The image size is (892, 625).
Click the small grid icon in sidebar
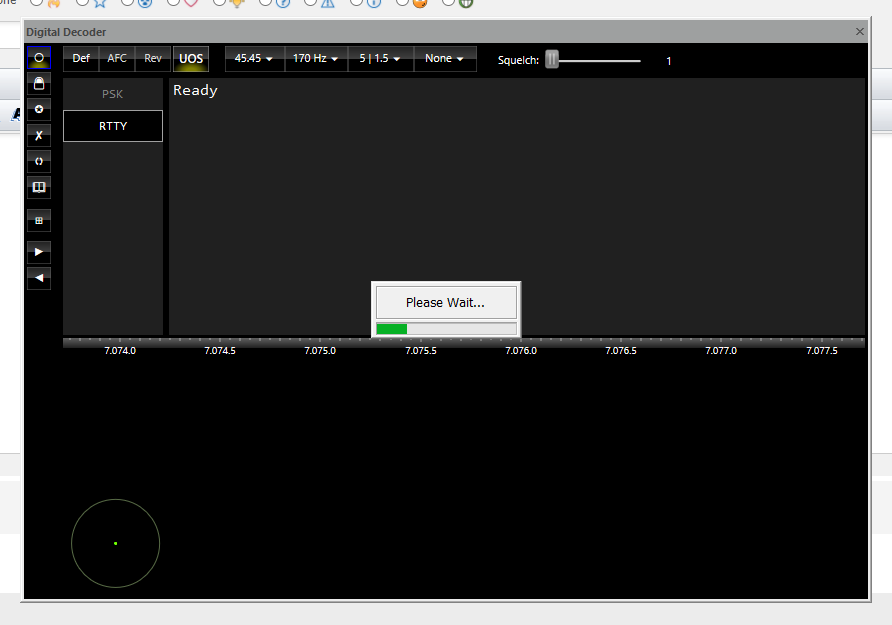[x=39, y=220]
